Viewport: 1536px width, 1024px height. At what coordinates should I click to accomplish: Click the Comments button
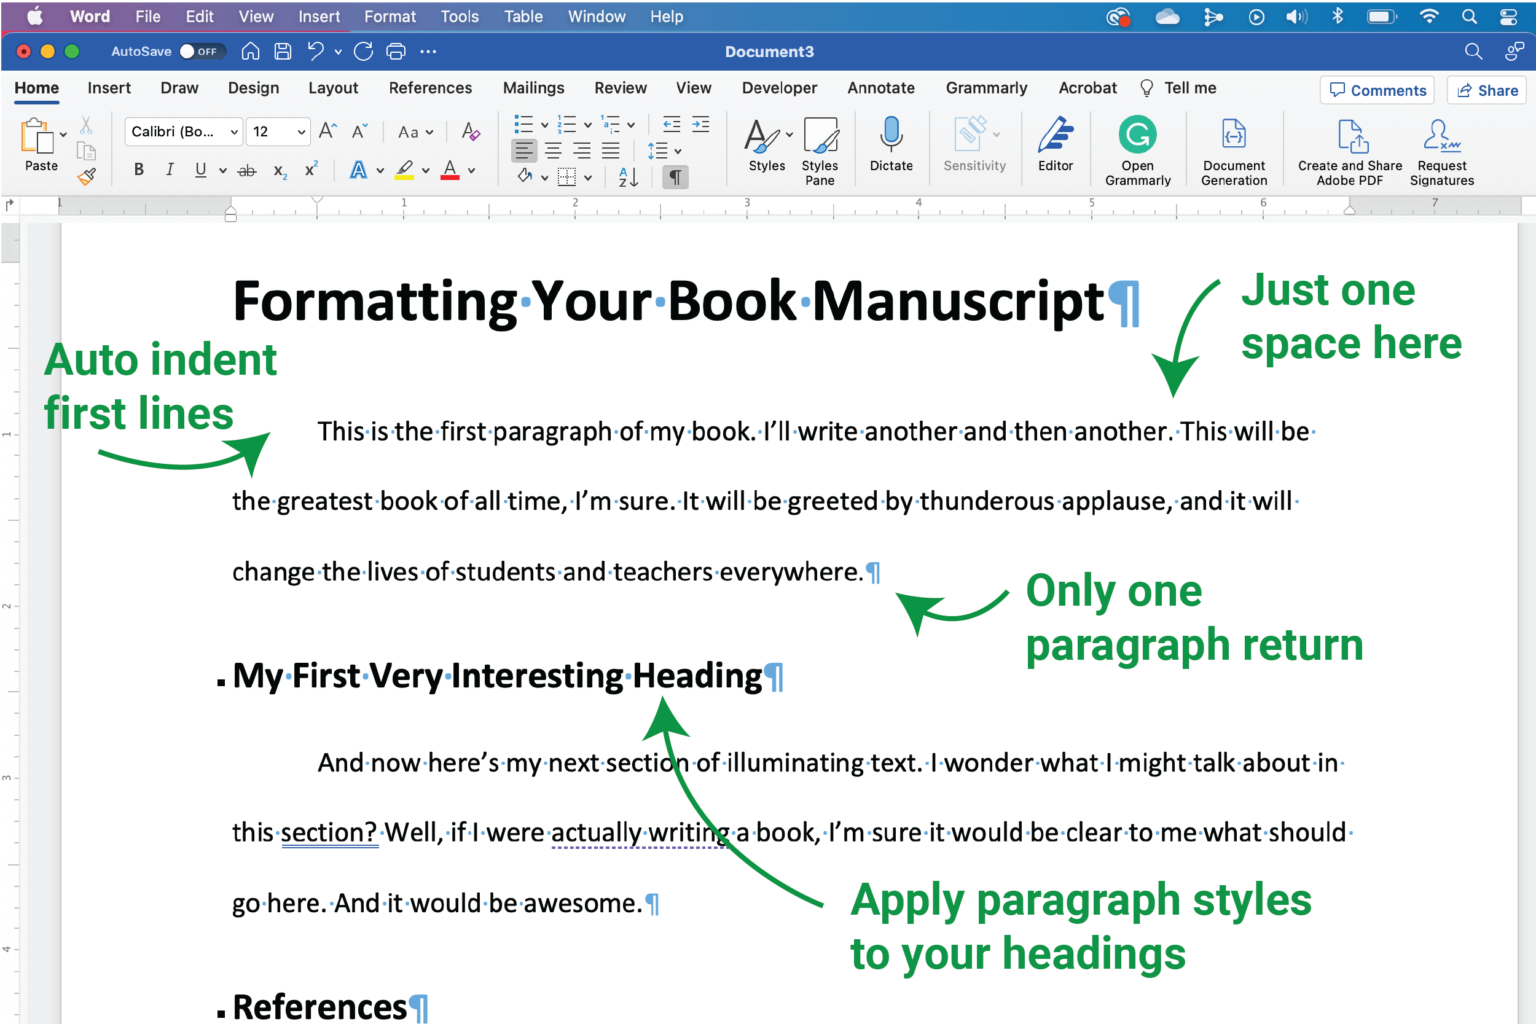click(1377, 90)
